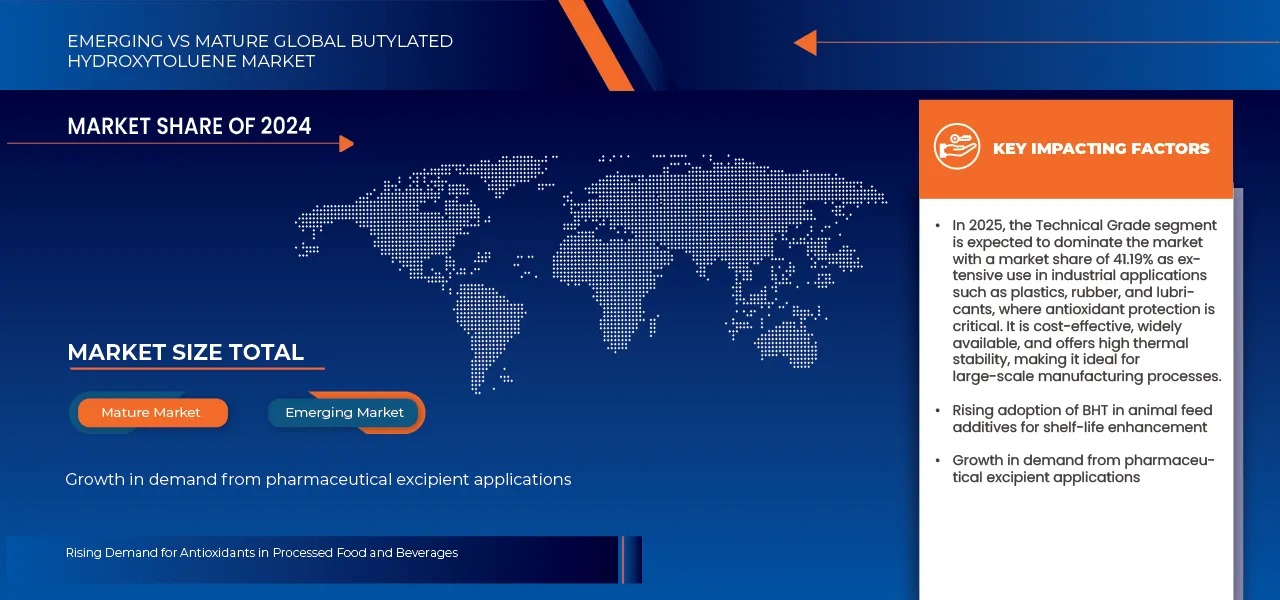Enable the first bullet about Technical Grade segment
This screenshot has height=600, width=1280.
pyautogui.click(x=1084, y=300)
